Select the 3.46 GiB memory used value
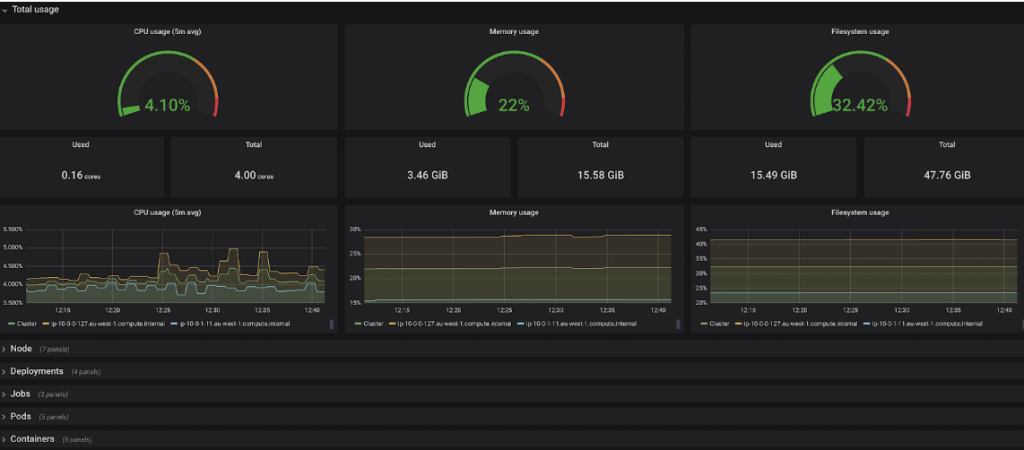1024x450 pixels. pos(427,176)
